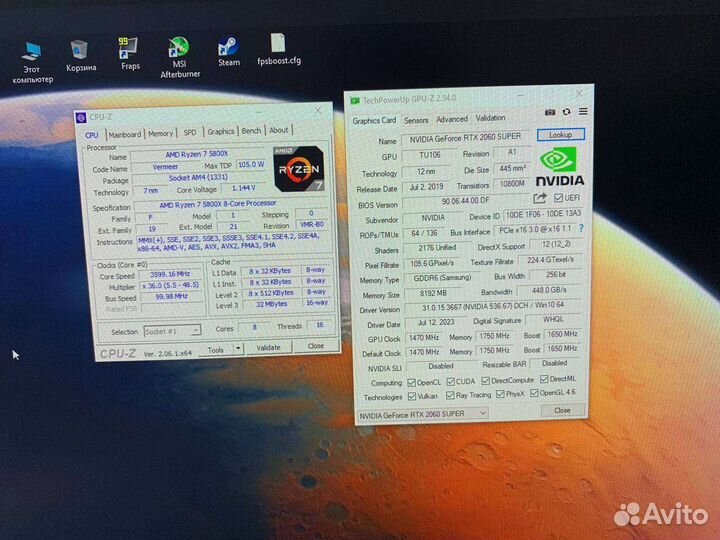720x540 pixels.
Task: Open the Recycle Bin (Корзина) icon
Action: (81, 50)
